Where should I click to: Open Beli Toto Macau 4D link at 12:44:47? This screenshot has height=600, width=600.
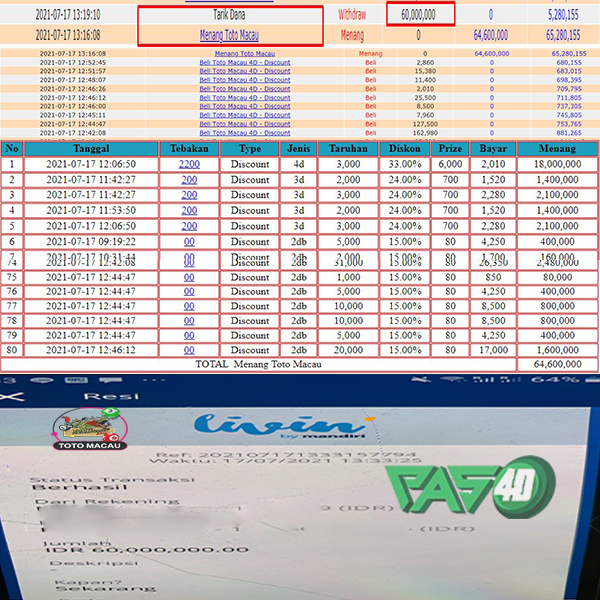tap(245, 124)
